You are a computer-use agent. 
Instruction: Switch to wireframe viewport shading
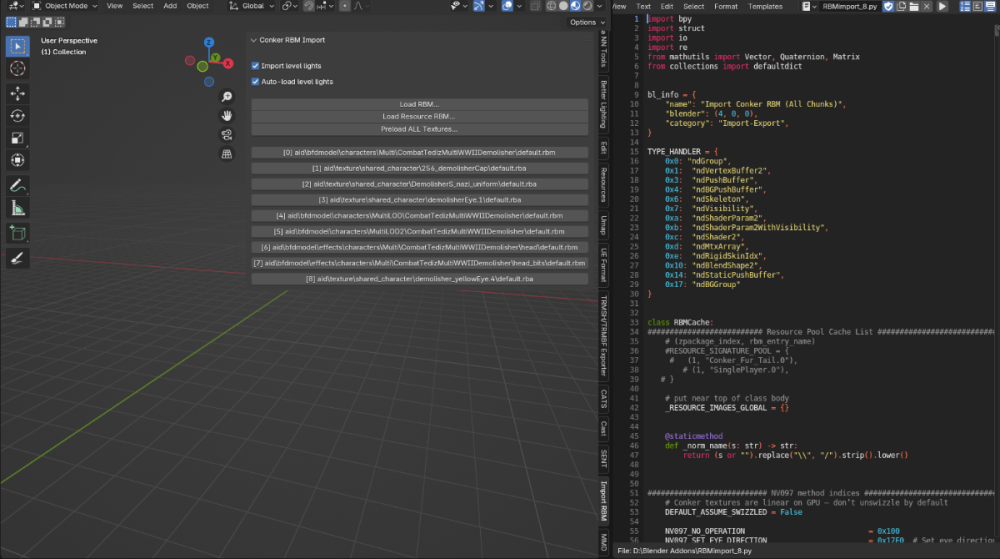[551, 6]
